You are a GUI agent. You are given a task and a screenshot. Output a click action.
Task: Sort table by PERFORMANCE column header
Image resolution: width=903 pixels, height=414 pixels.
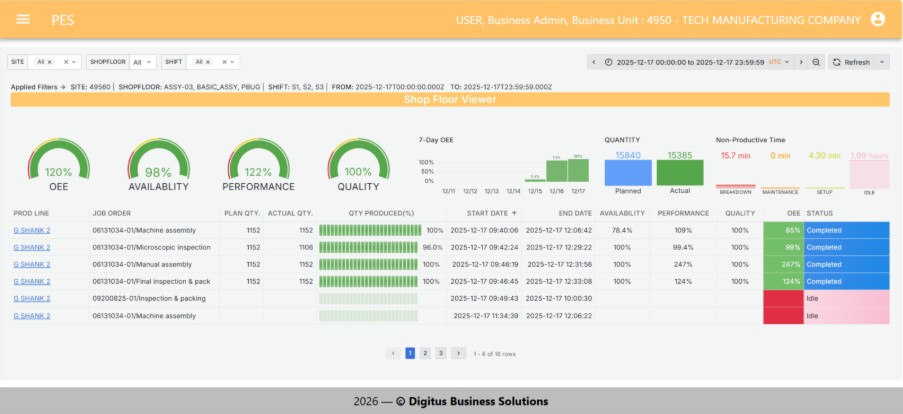[683, 213]
